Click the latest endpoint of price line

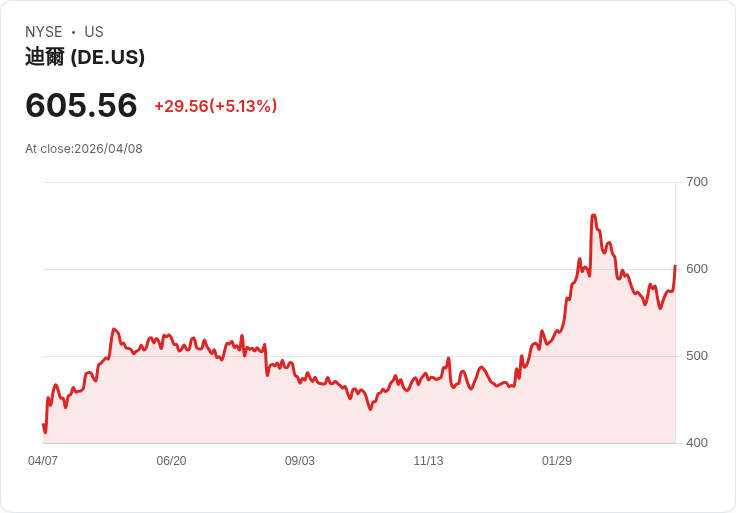[675, 266]
